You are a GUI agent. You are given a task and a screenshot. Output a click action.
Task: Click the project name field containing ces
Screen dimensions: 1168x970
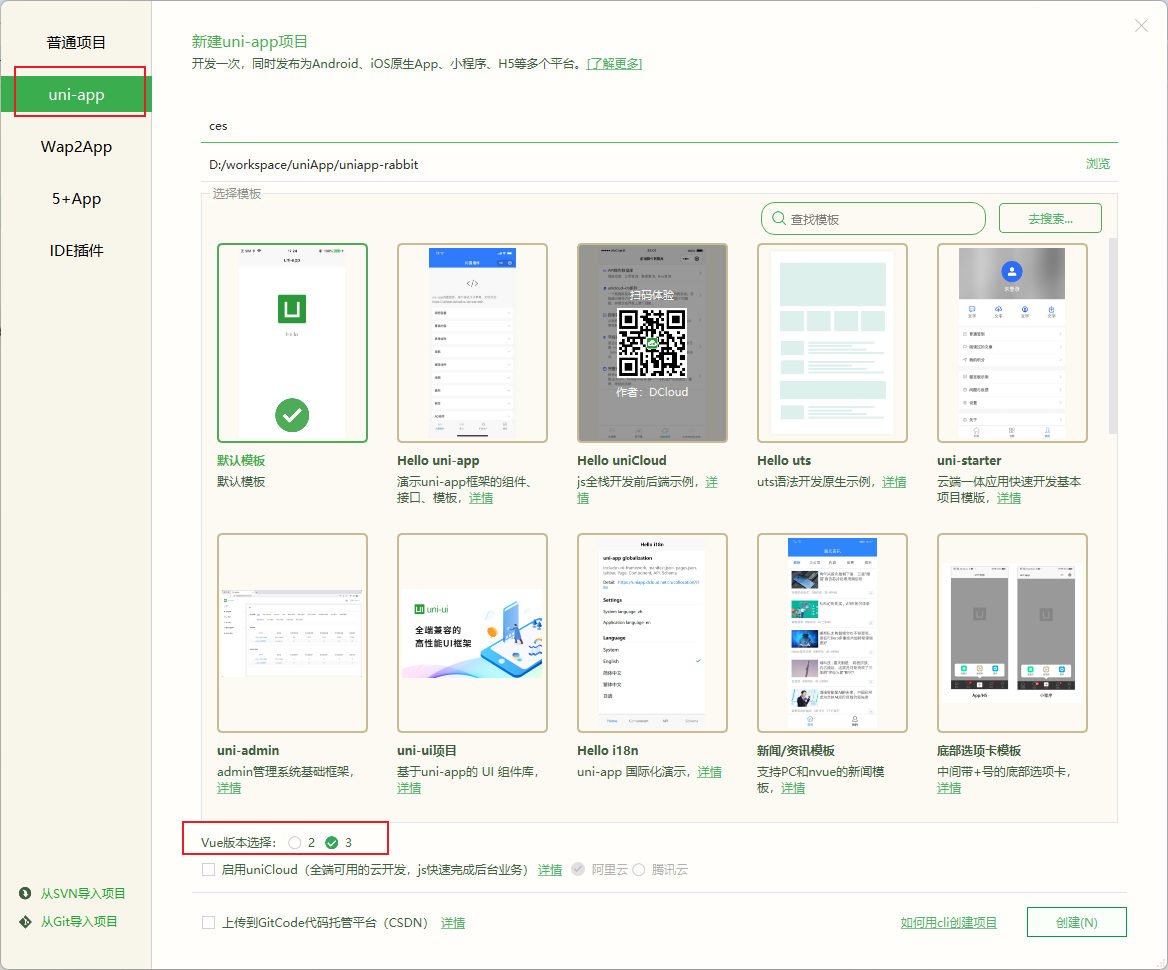point(659,126)
